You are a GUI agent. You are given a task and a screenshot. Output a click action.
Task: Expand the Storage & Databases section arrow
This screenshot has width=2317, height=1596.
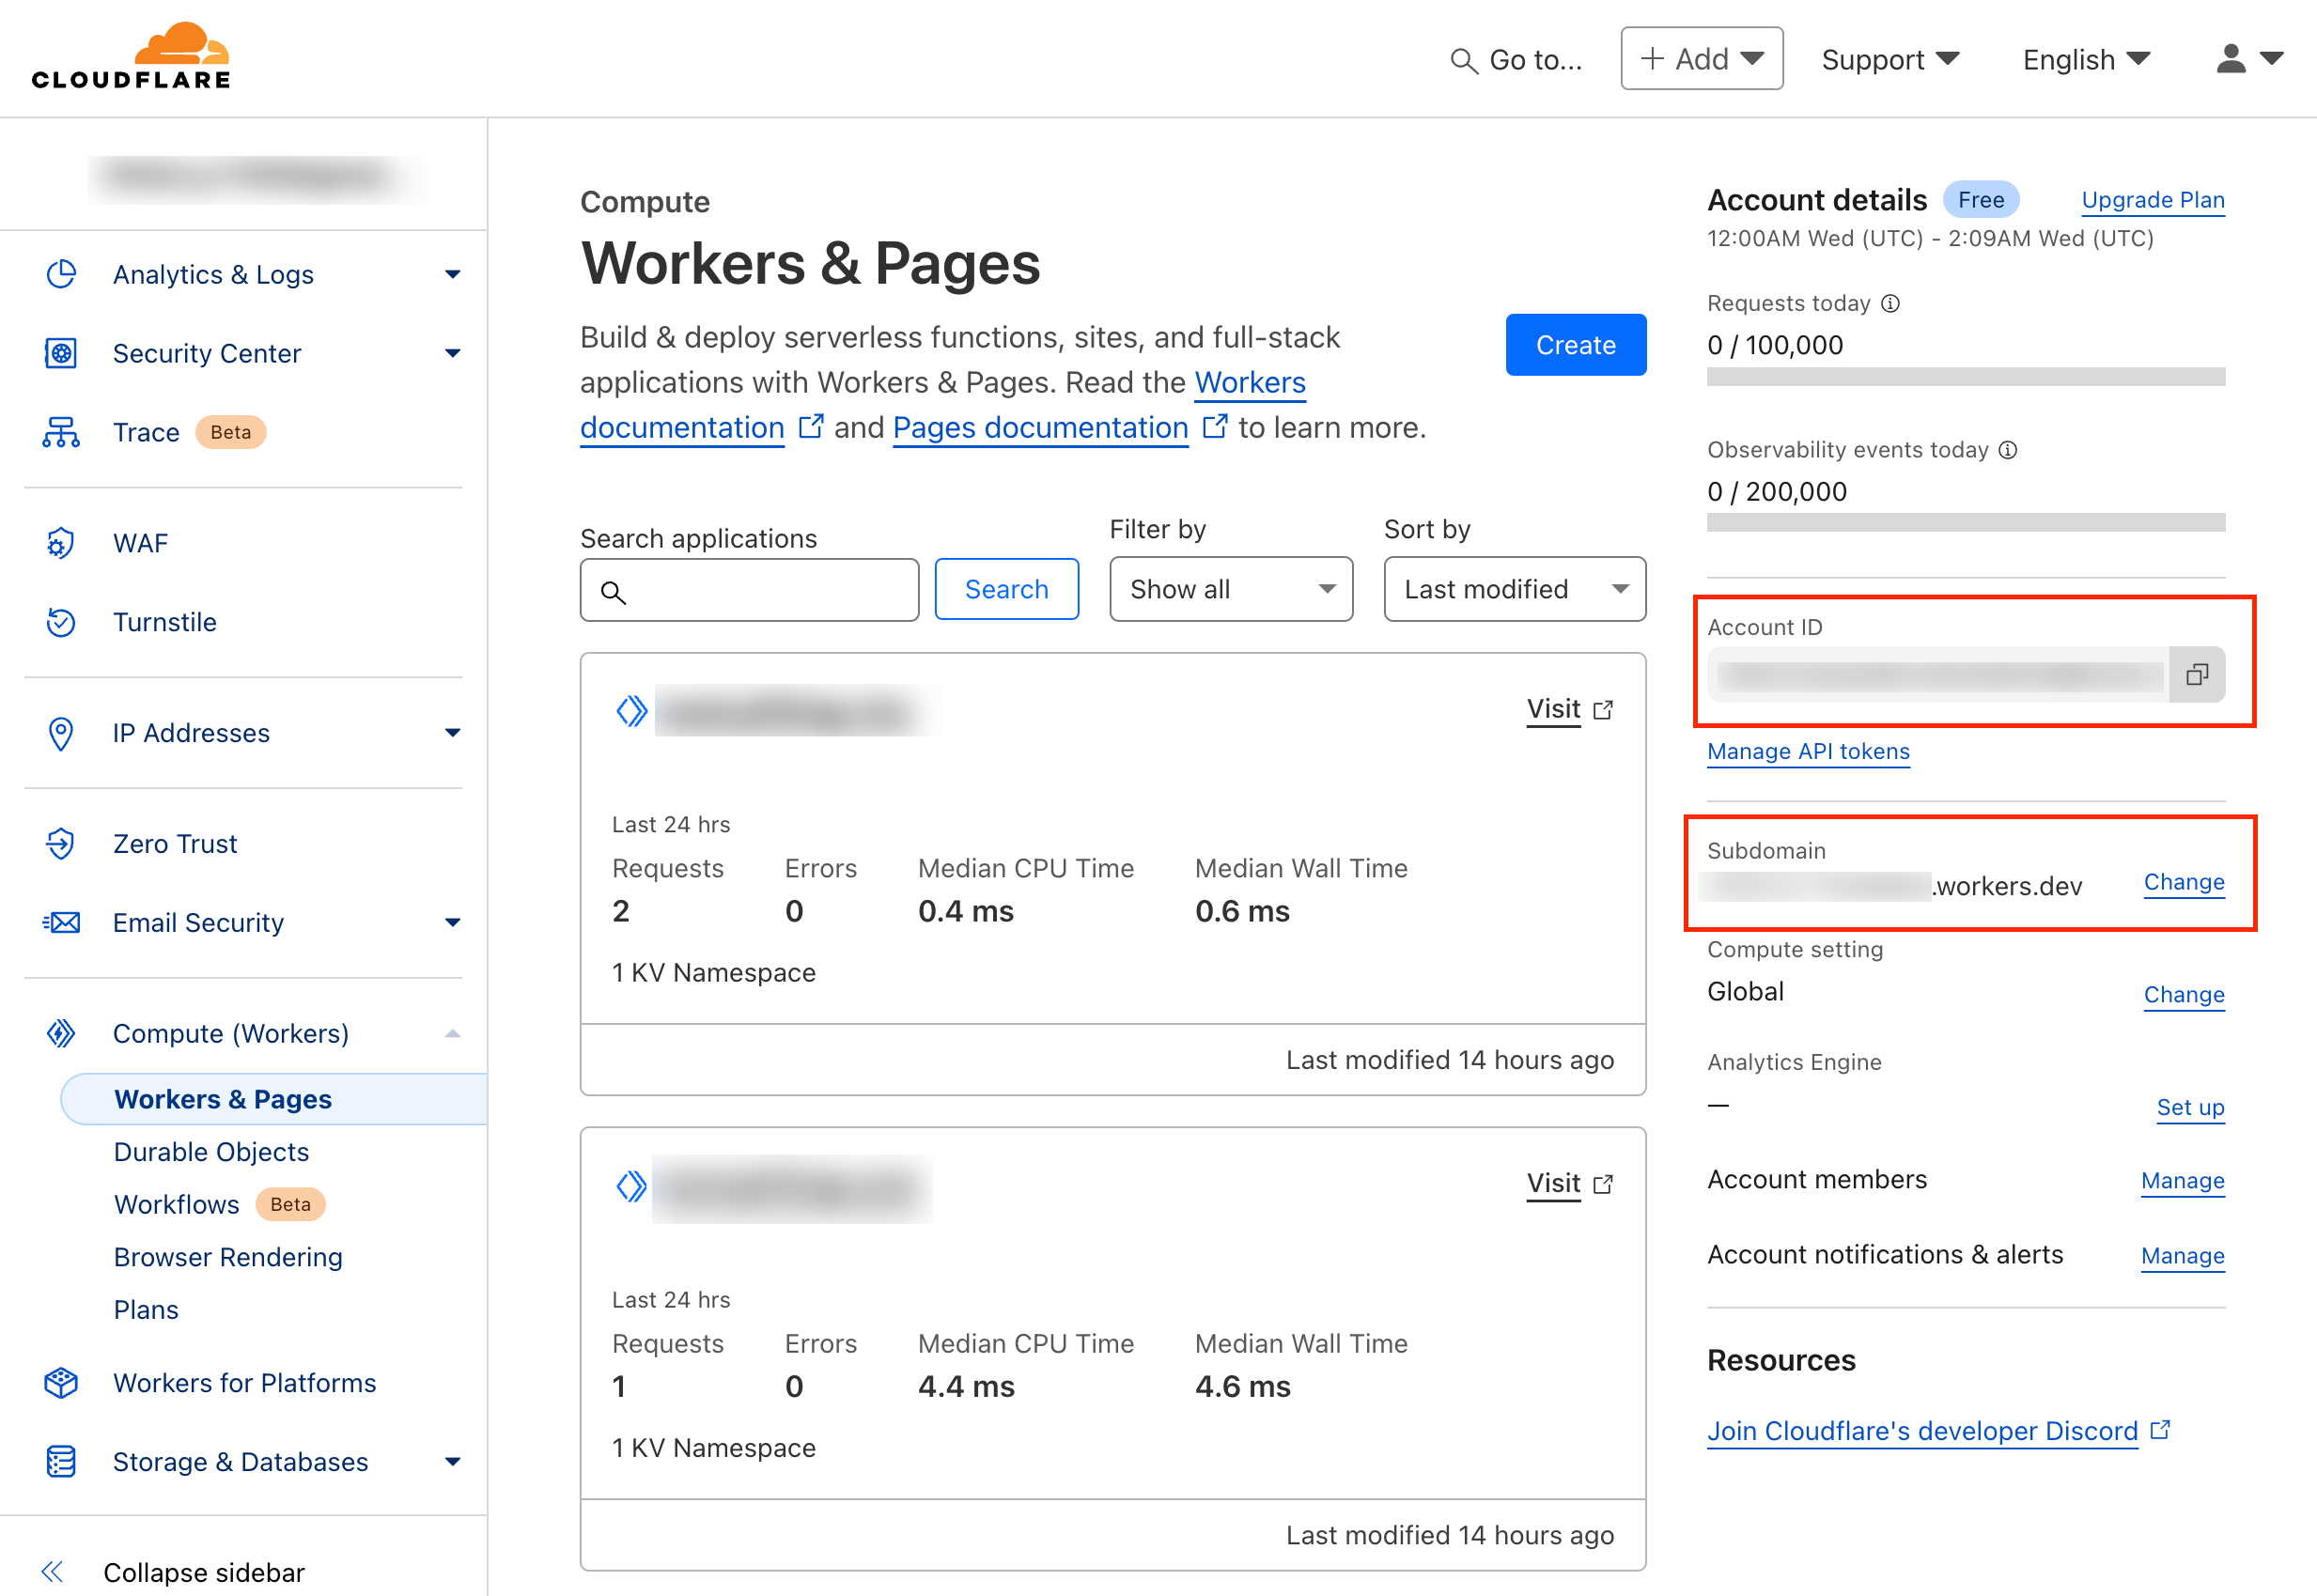tap(453, 1461)
